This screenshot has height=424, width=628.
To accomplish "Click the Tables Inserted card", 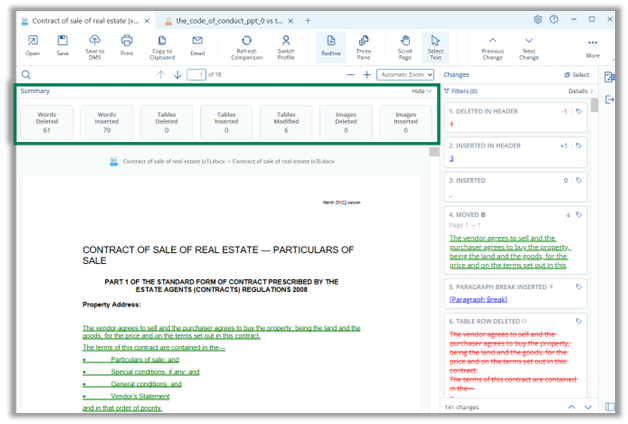I will pyautogui.click(x=226, y=122).
